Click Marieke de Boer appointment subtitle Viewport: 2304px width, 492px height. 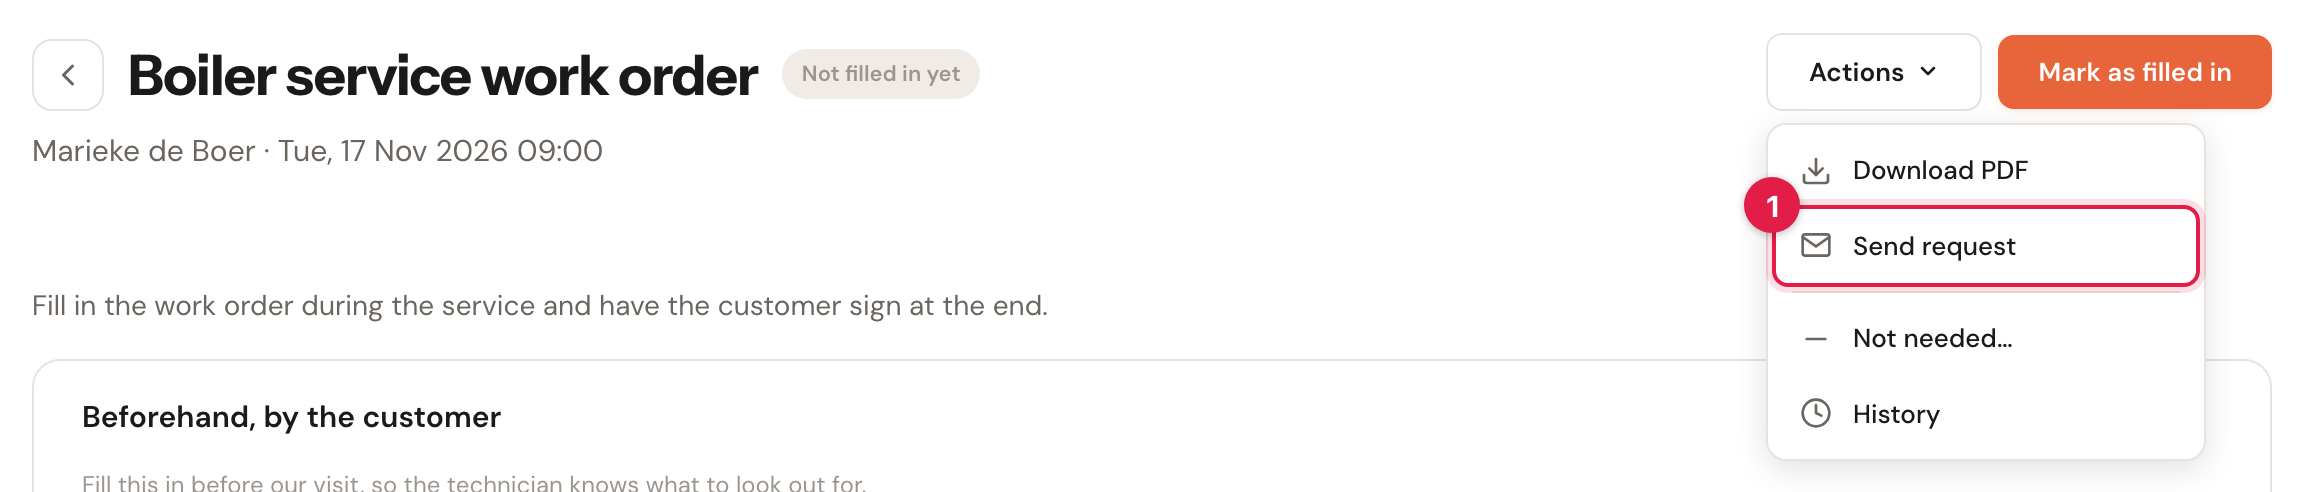317,151
